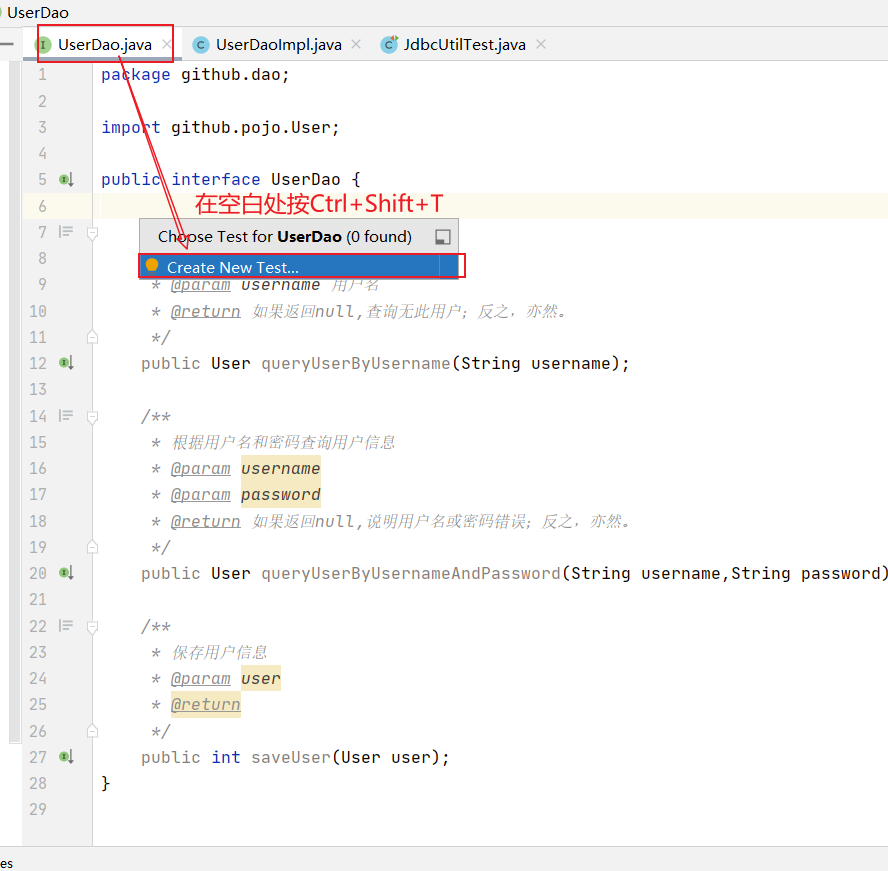Open popup in Find tool window icon
The image size is (888, 871).
443,237
